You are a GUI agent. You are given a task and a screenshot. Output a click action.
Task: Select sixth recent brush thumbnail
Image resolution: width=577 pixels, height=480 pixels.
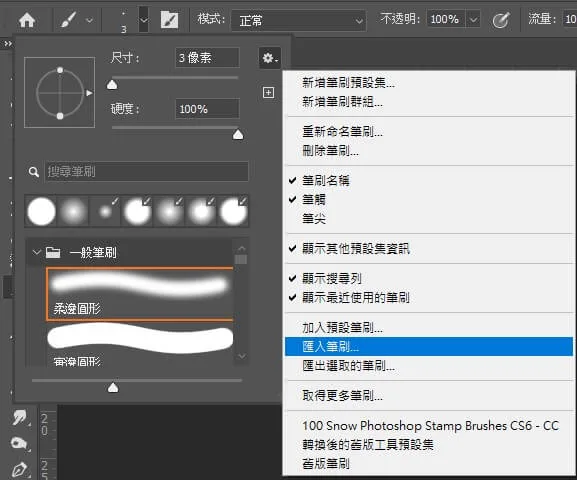point(201,211)
